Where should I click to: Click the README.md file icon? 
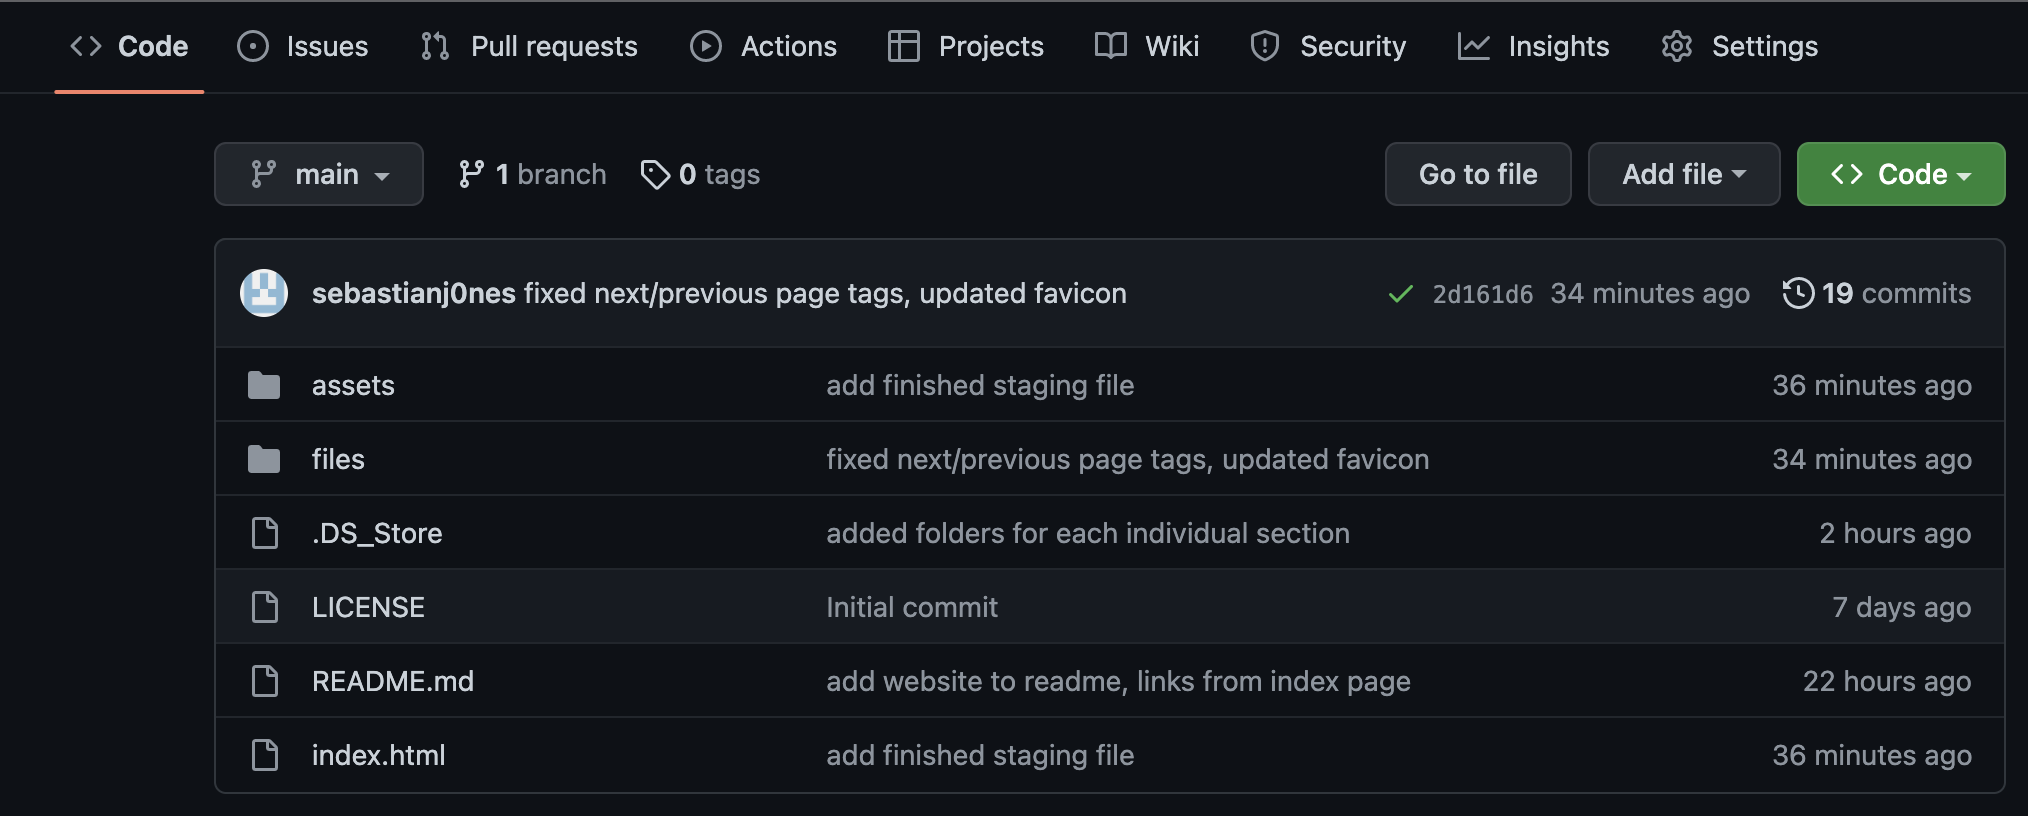coord(265,681)
